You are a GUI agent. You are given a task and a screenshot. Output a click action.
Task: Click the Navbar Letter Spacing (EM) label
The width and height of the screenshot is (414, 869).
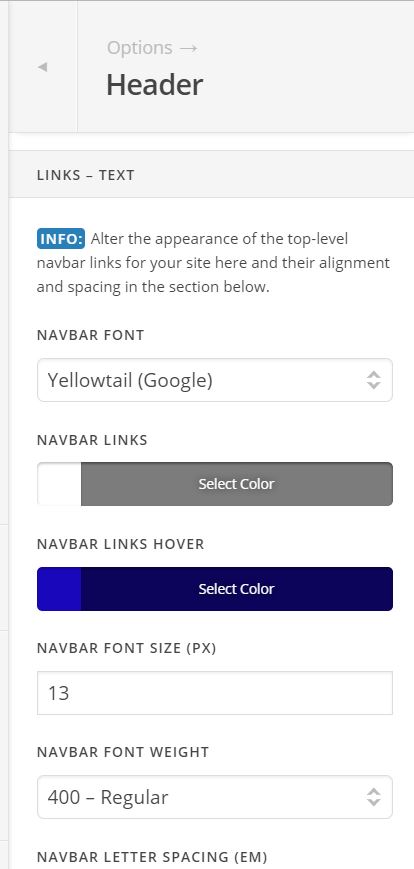click(152, 857)
